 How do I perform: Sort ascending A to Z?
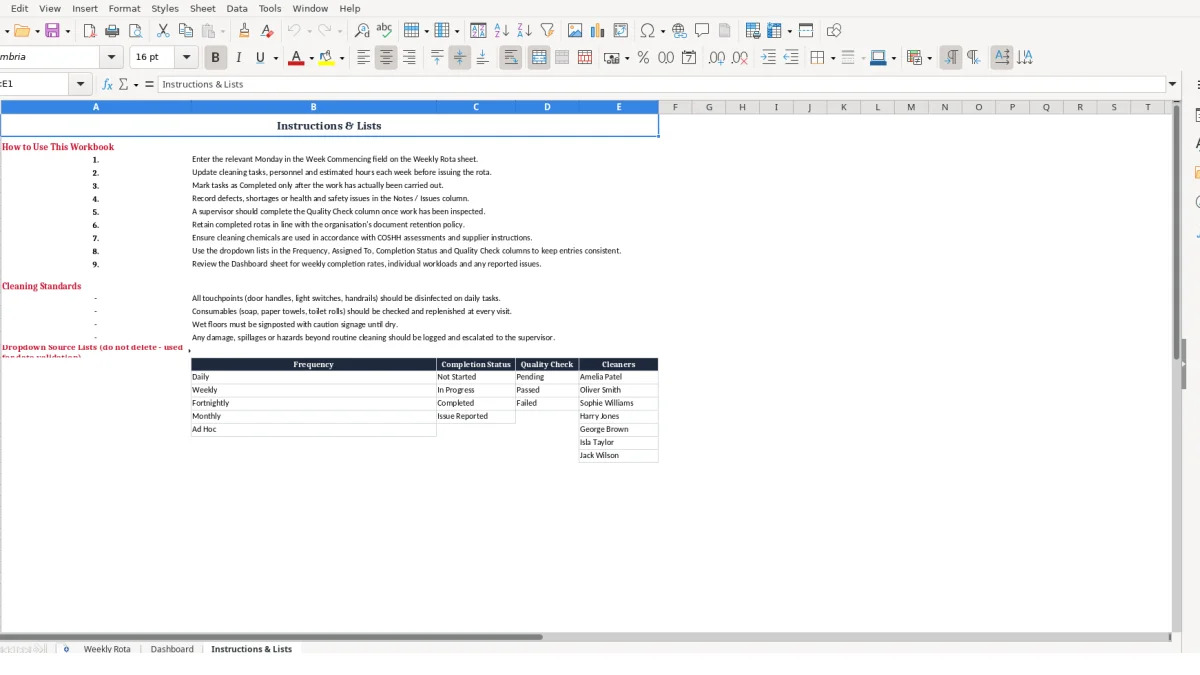click(502, 31)
